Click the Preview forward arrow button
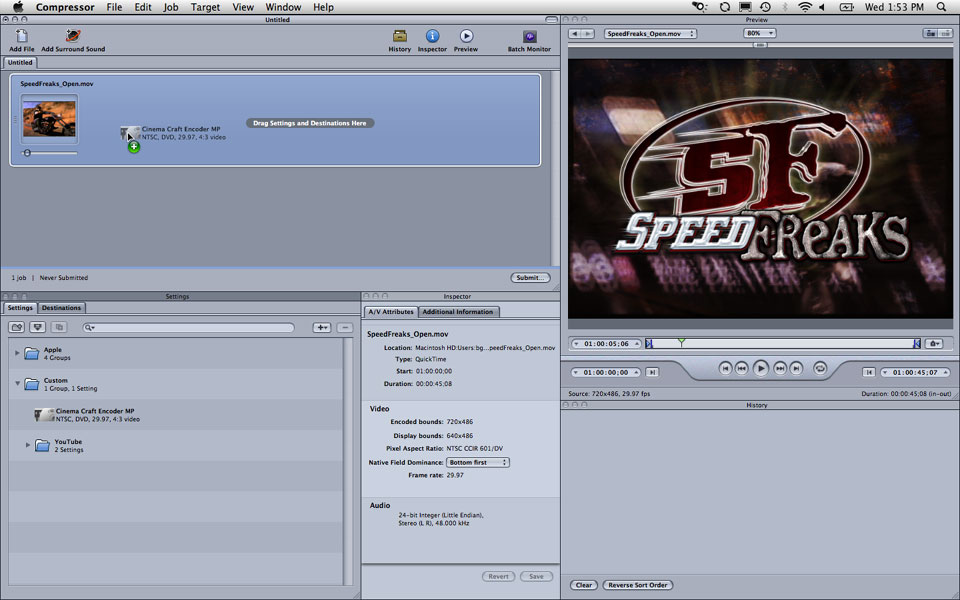This screenshot has width=960, height=600. pos(588,34)
